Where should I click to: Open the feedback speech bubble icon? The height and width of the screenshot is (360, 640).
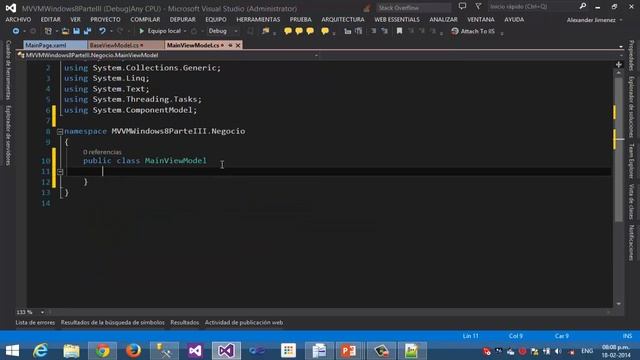point(462,6)
